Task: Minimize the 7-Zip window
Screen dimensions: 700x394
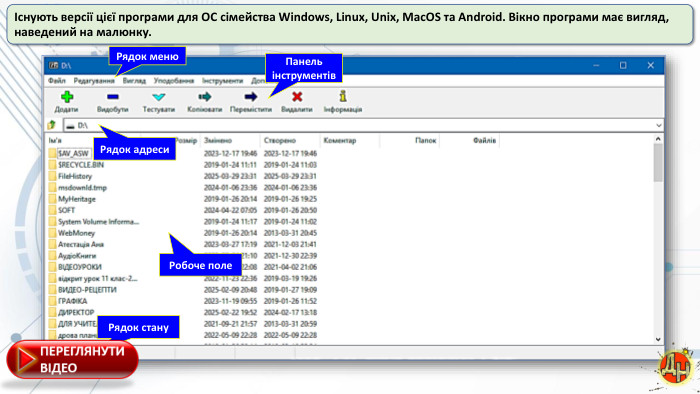Action: pos(596,66)
